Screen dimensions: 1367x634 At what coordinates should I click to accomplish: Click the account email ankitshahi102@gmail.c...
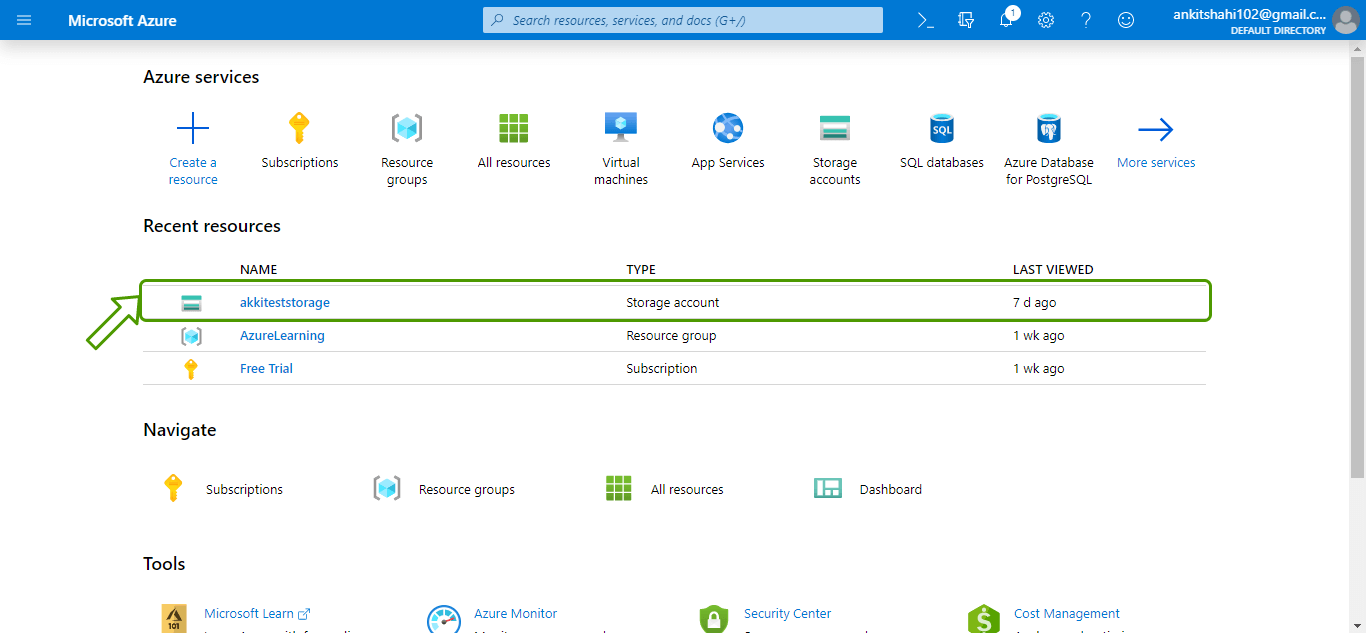click(x=1250, y=14)
